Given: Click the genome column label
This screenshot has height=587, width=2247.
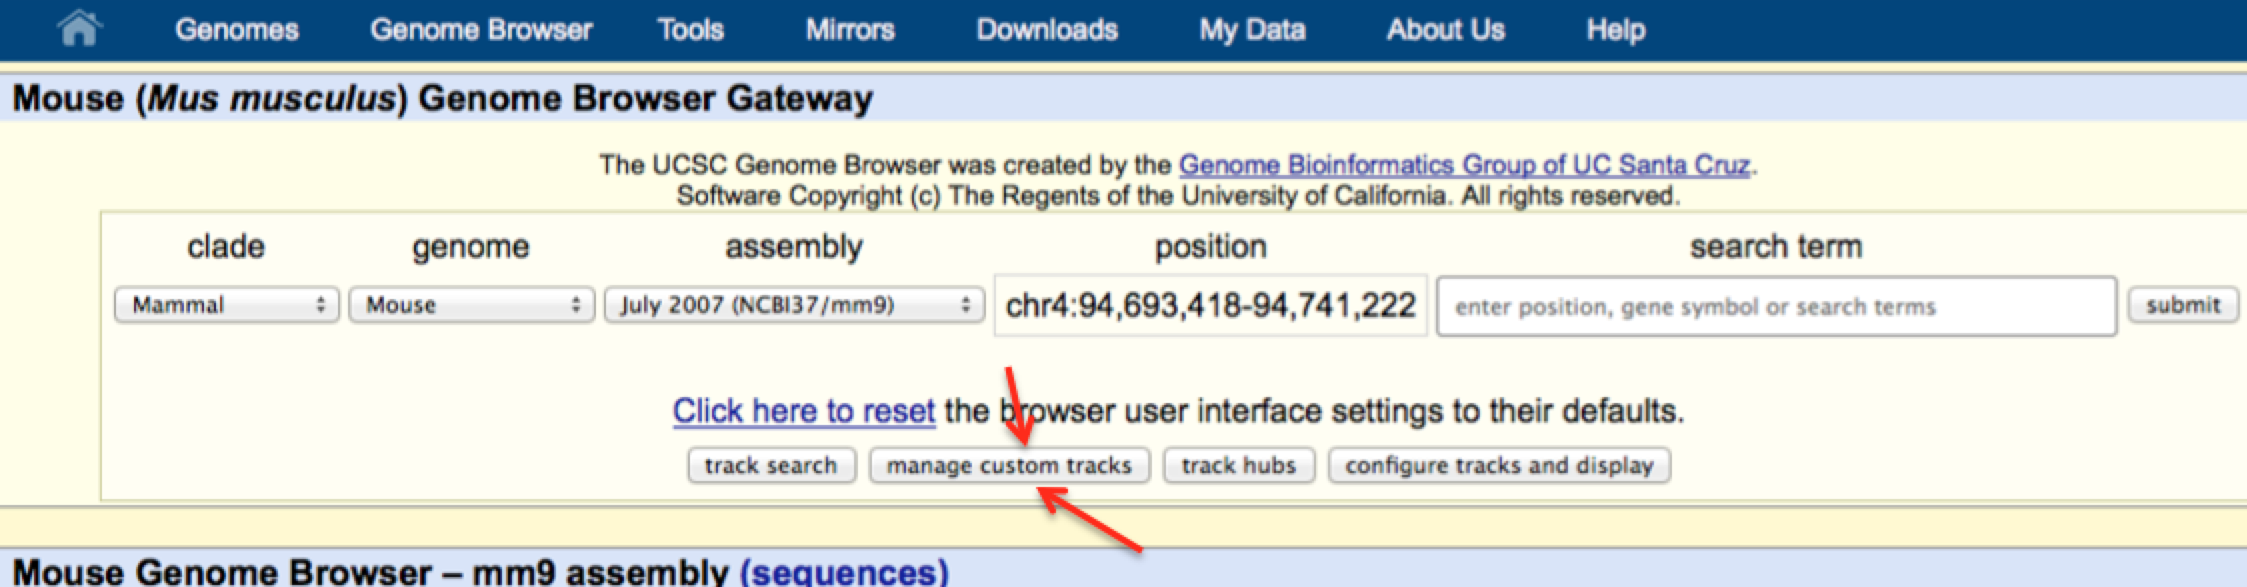Looking at the screenshot, I should (x=471, y=247).
